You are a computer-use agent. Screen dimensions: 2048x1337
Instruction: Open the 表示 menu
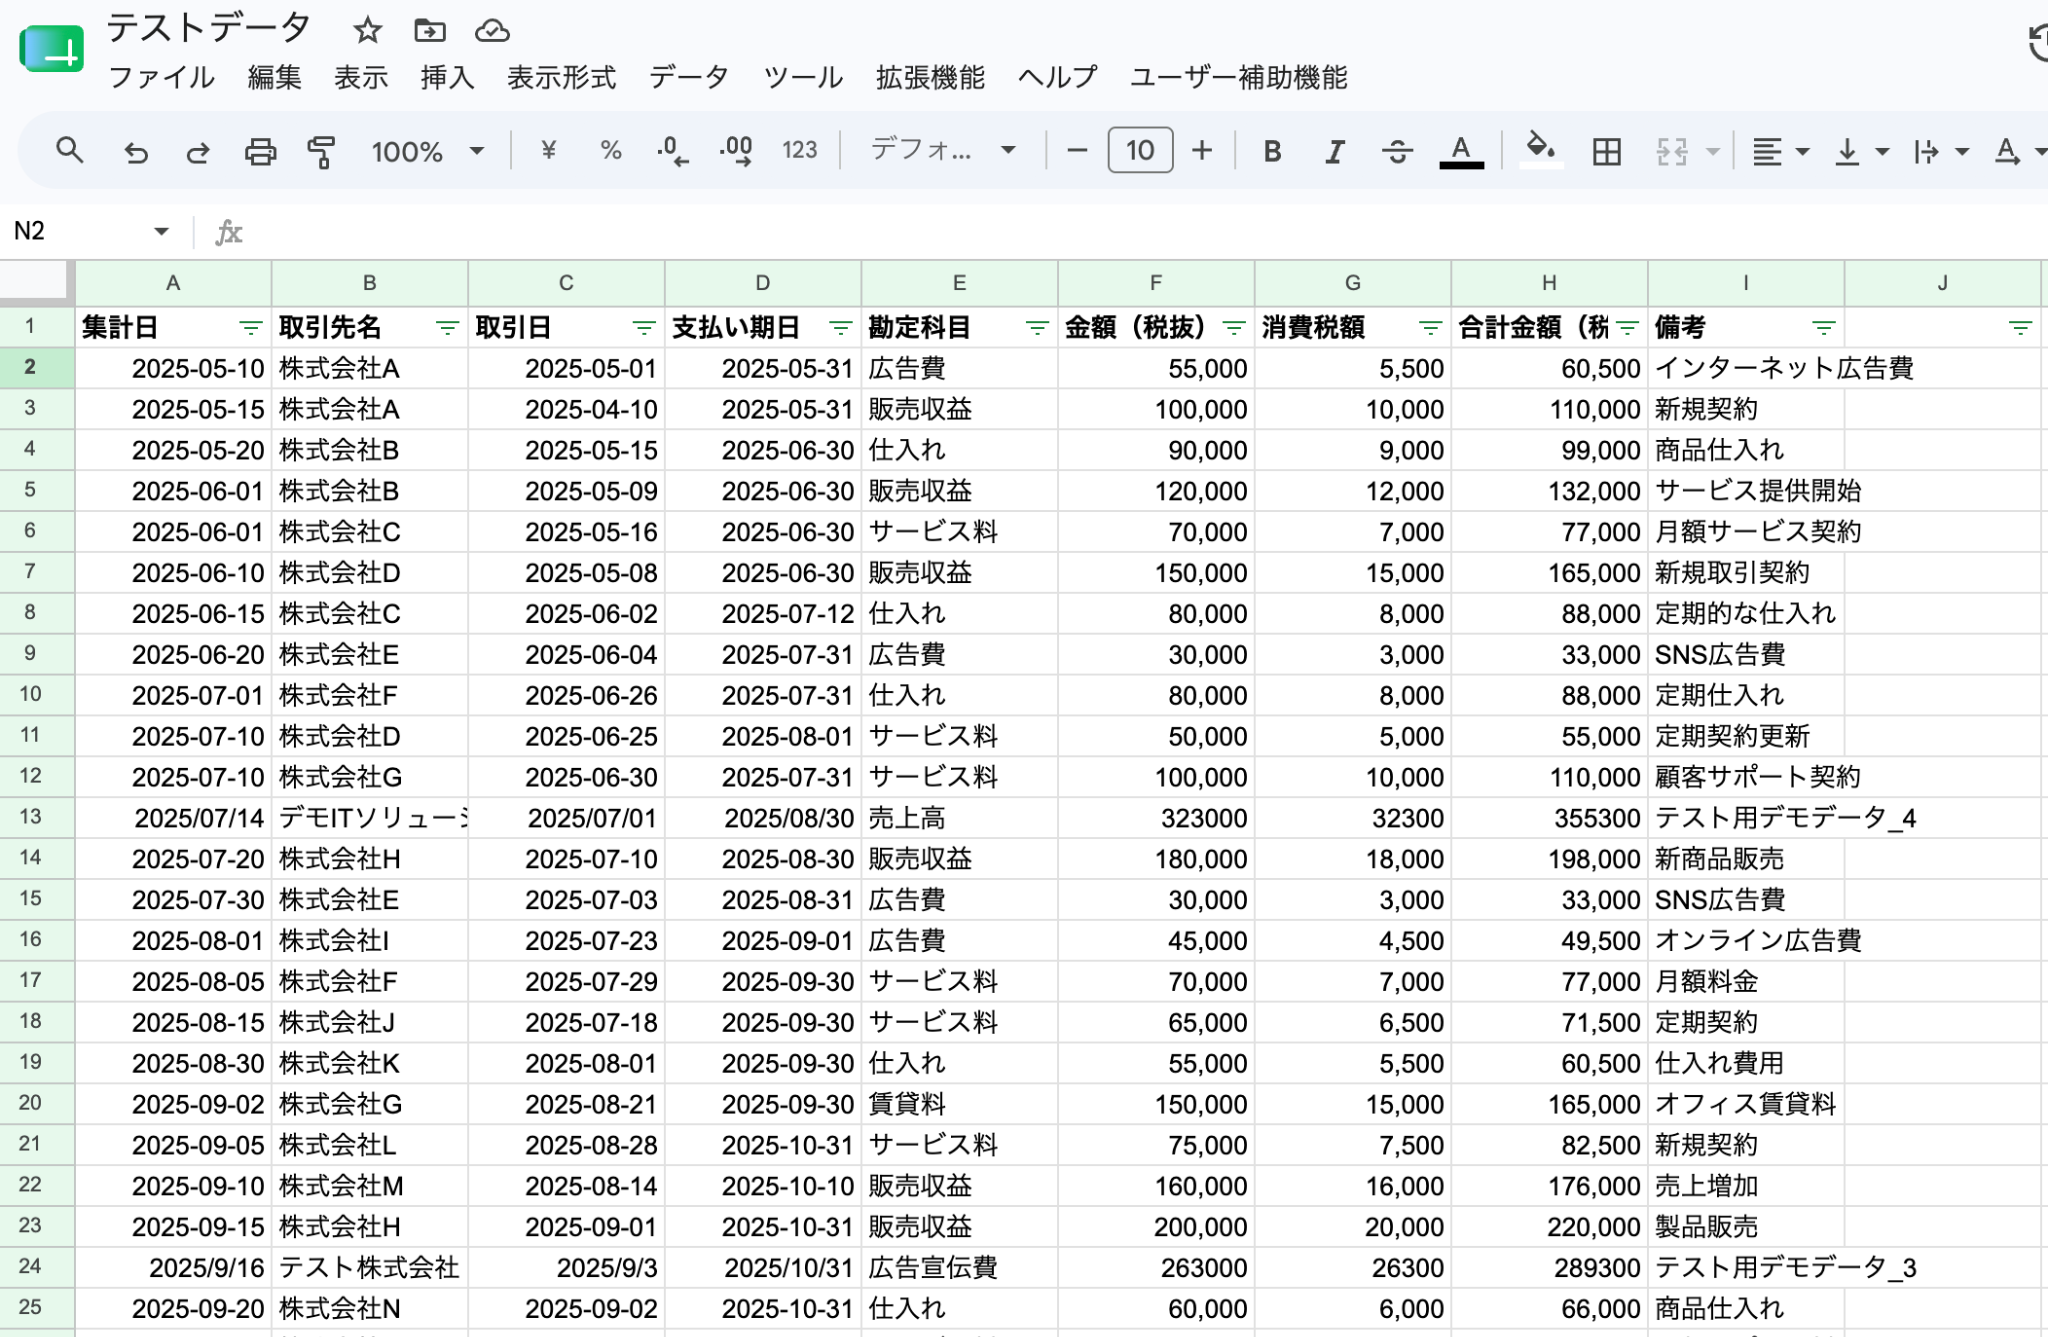[360, 77]
